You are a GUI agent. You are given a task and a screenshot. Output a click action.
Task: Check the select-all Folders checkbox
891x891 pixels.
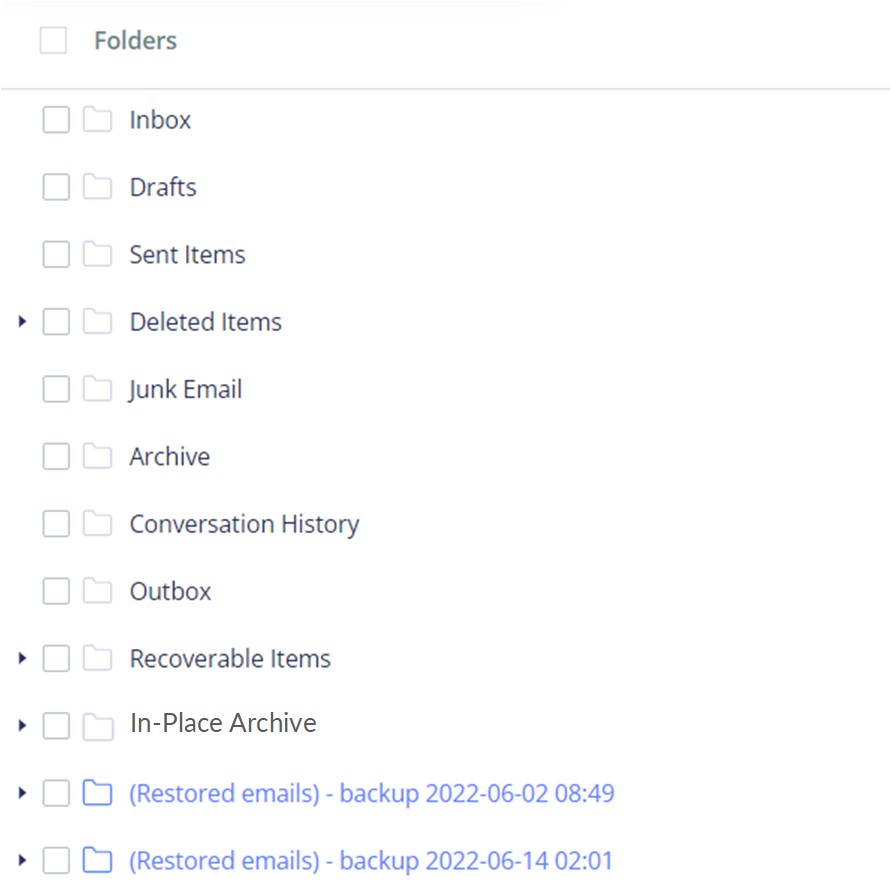(x=53, y=40)
